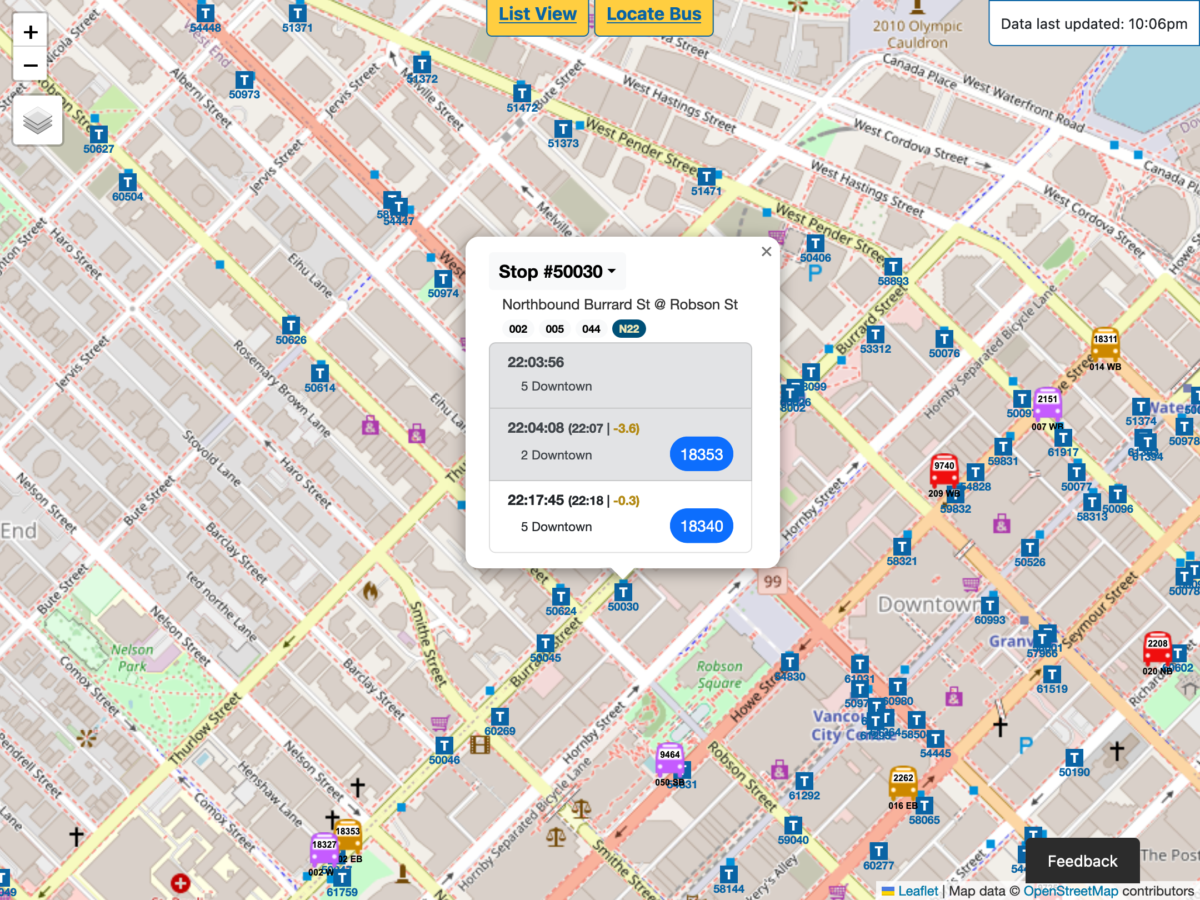Click the bus stop 50406 marker
Screen dimensions: 1200x900
(815, 244)
